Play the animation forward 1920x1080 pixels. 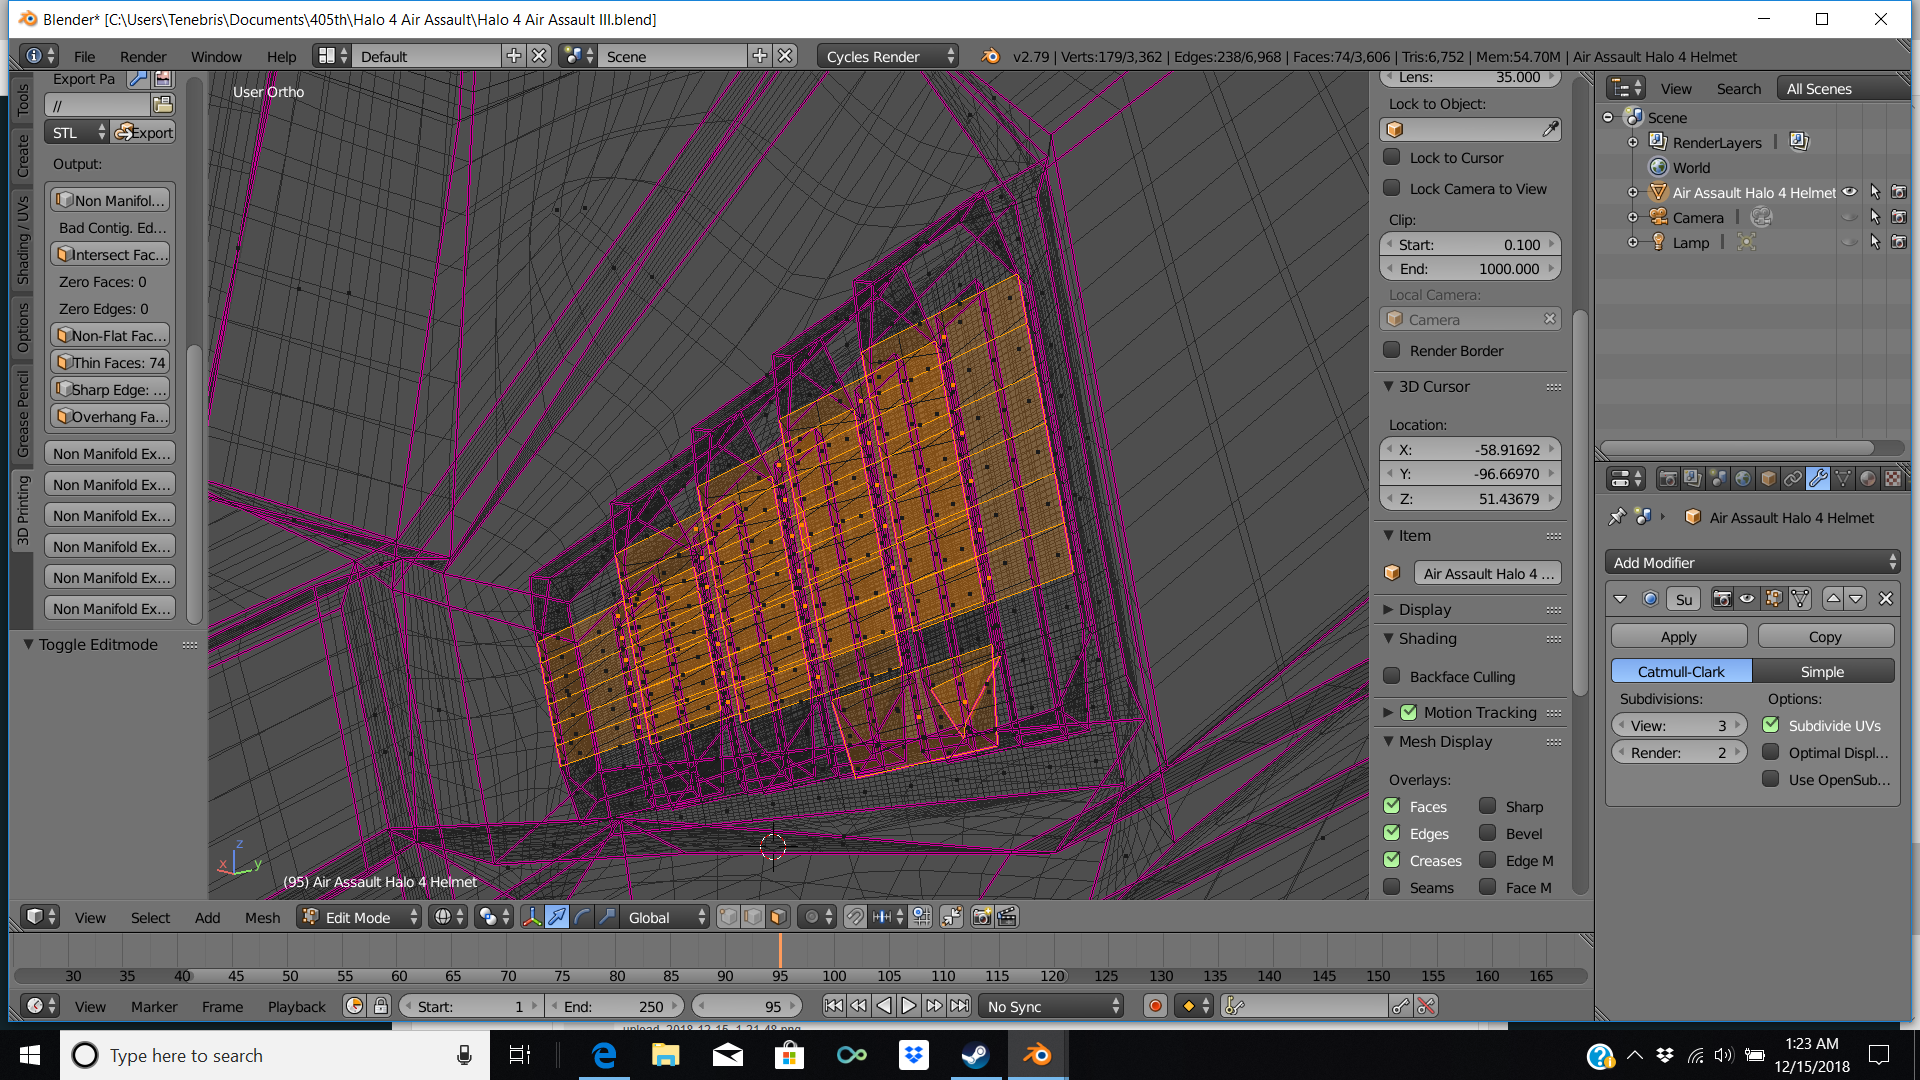pyautogui.click(x=908, y=1006)
